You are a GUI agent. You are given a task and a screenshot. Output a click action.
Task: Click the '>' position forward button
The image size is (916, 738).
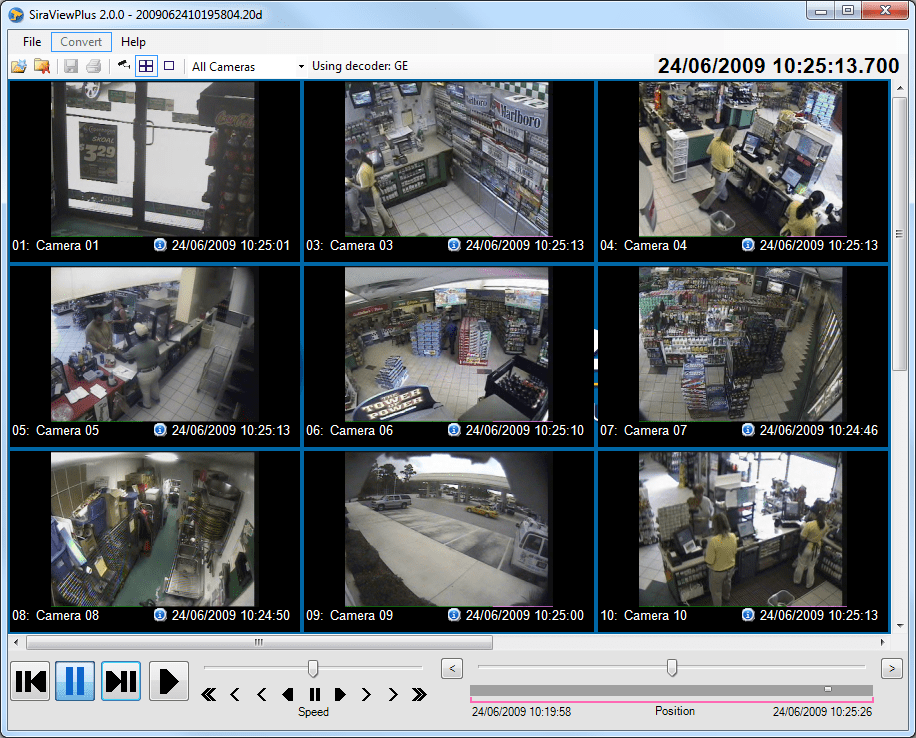pos(891,668)
